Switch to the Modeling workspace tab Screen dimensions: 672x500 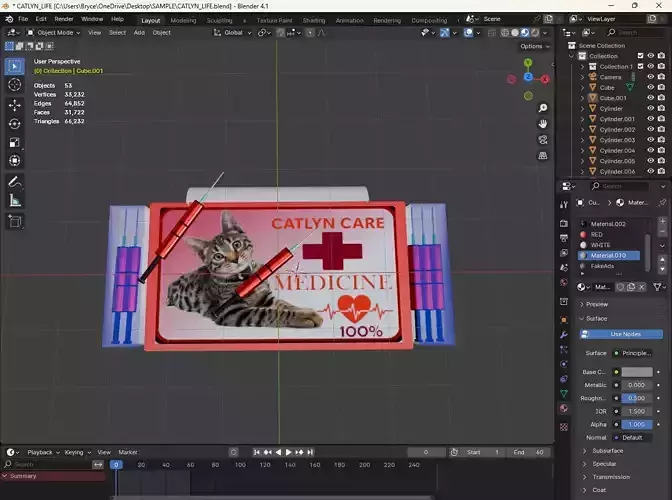[183, 20]
